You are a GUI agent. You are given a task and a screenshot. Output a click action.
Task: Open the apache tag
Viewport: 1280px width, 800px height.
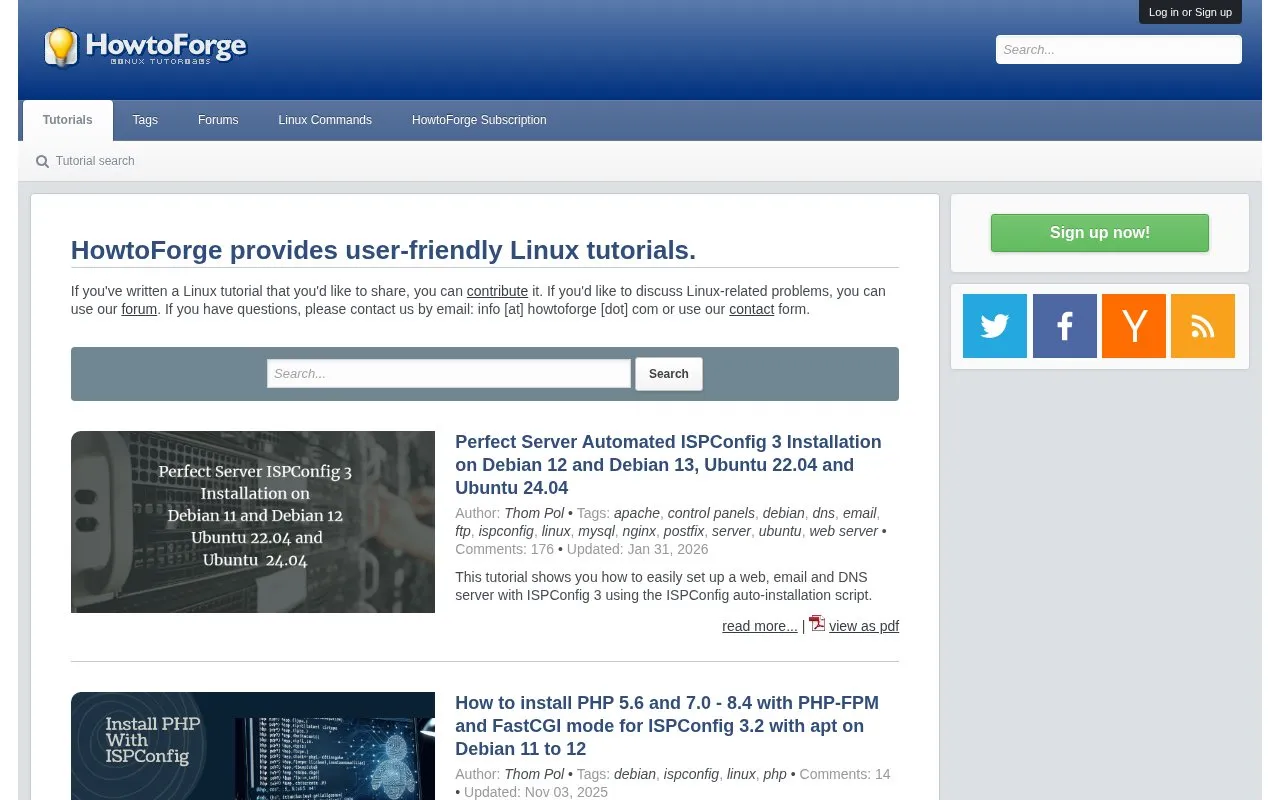[x=637, y=513]
